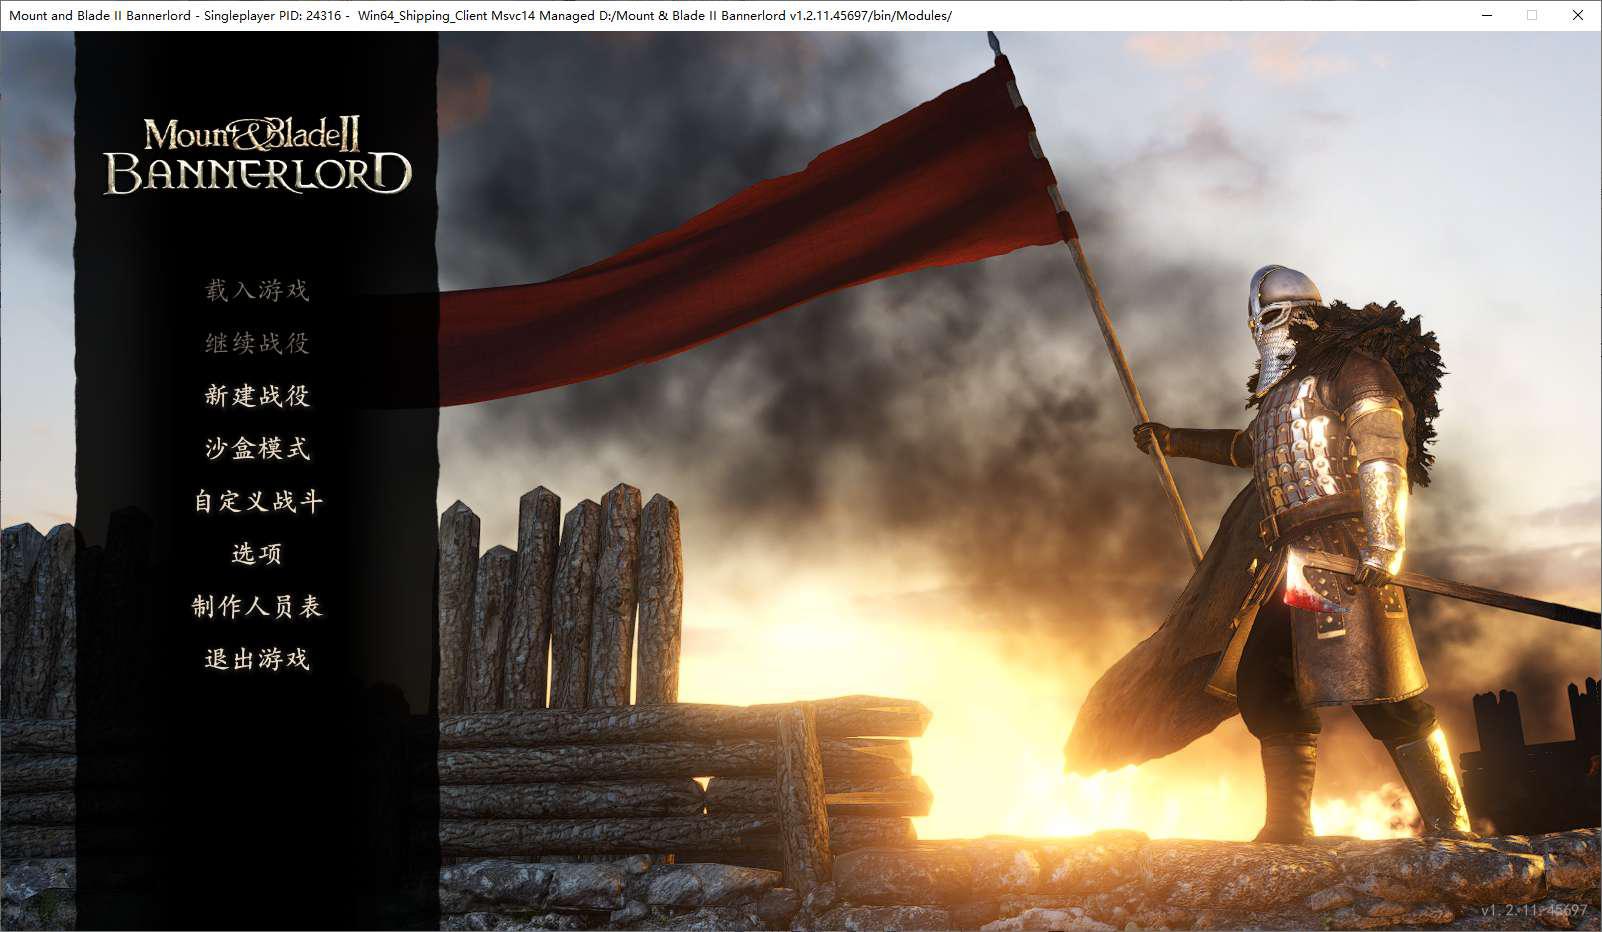
Task: Click the Mount & Blade II Bannerlord logo
Action: 257,156
